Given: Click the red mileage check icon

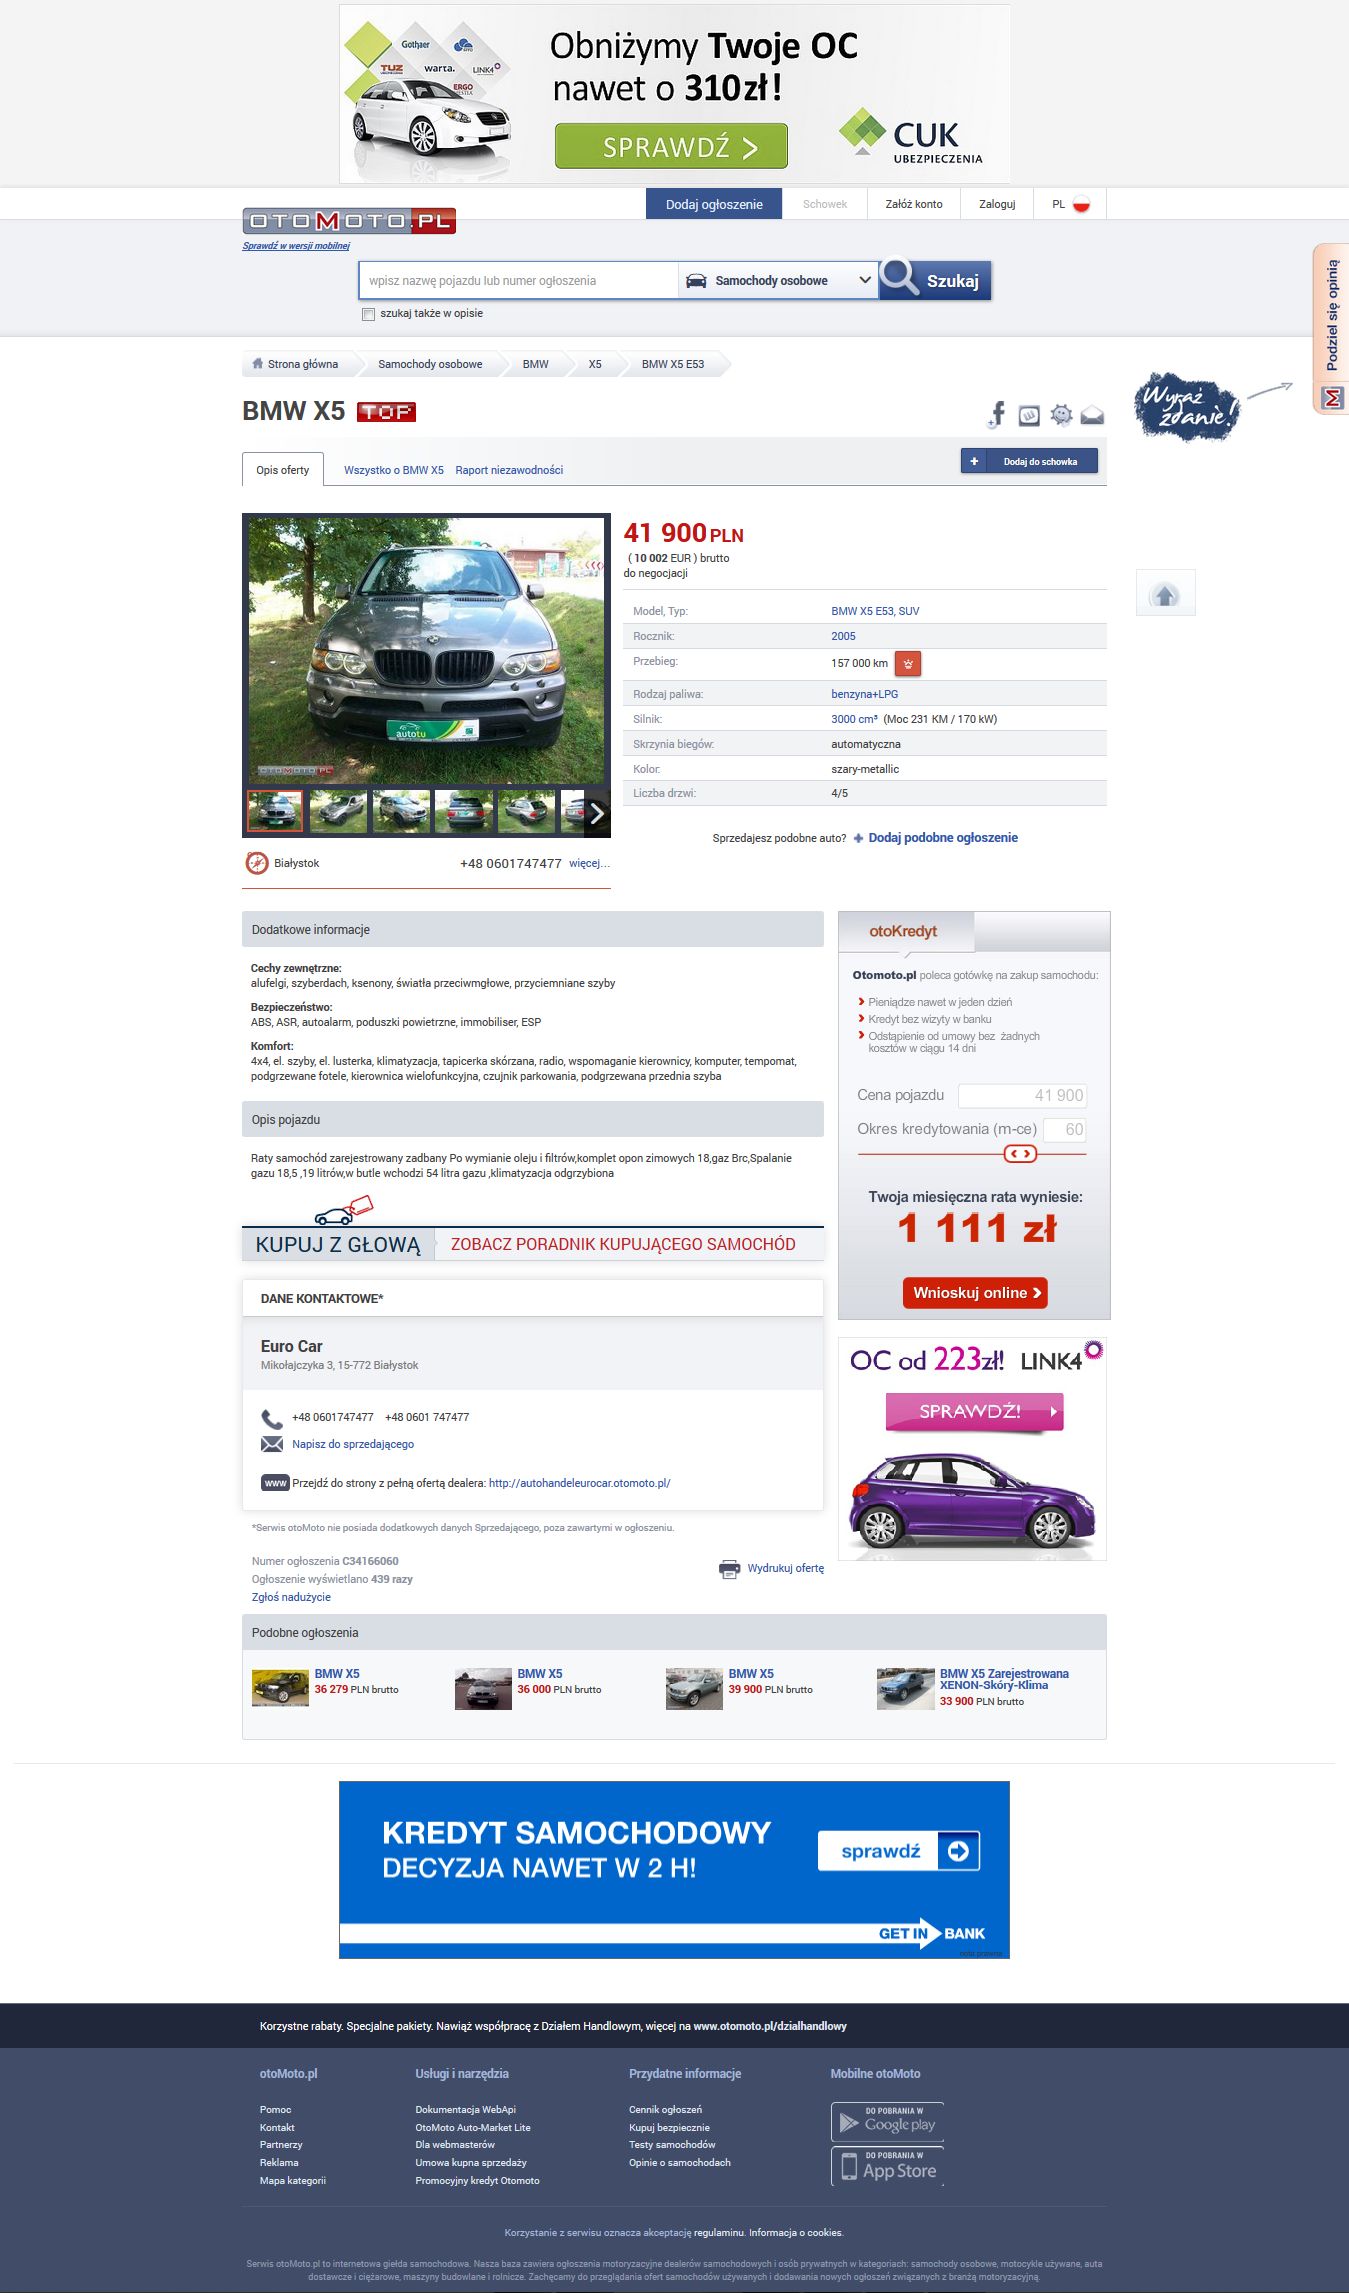Looking at the screenshot, I should click(x=908, y=663).
